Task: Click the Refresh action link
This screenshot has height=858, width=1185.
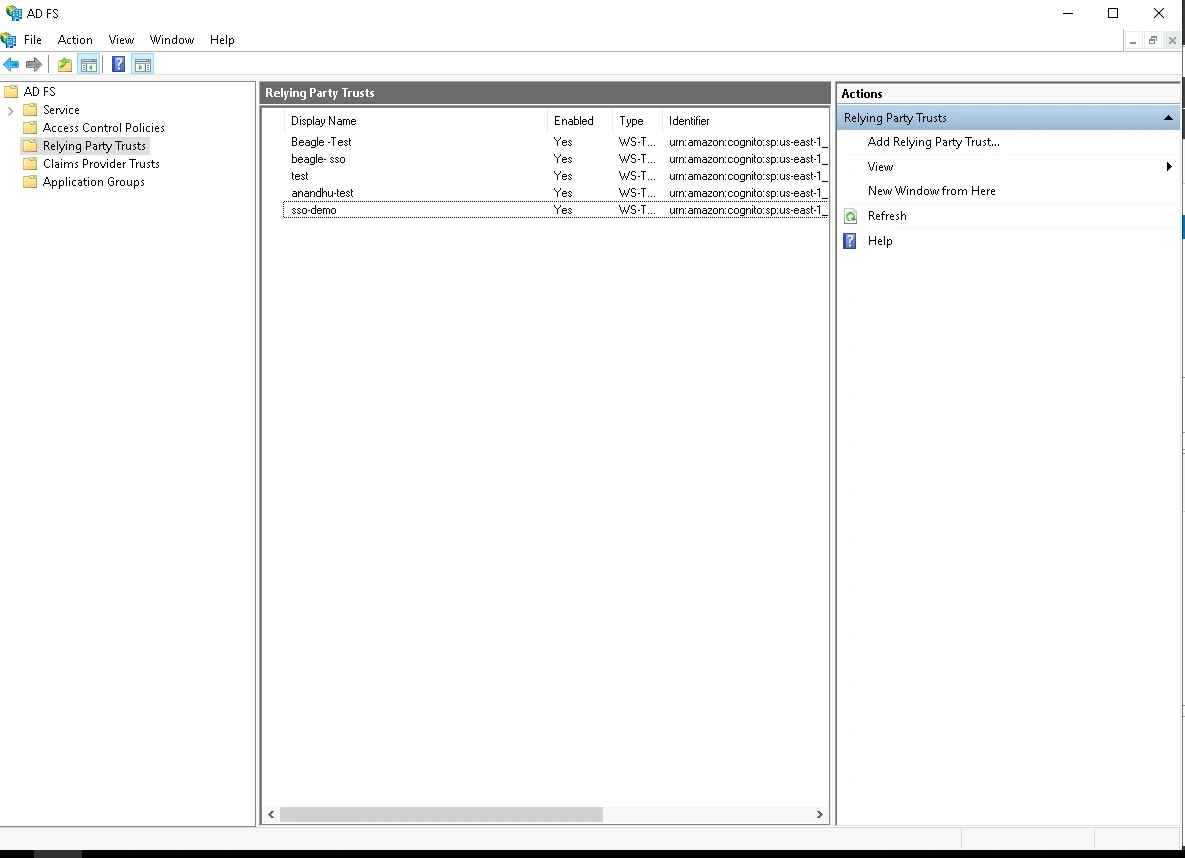Action: (886, 216)
